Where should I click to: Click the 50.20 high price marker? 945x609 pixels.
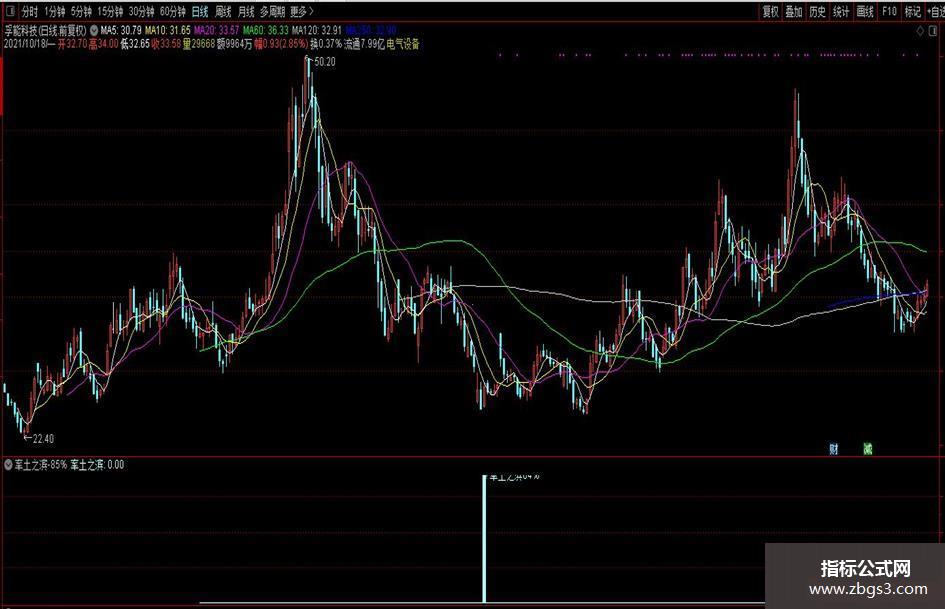point(325,62)
